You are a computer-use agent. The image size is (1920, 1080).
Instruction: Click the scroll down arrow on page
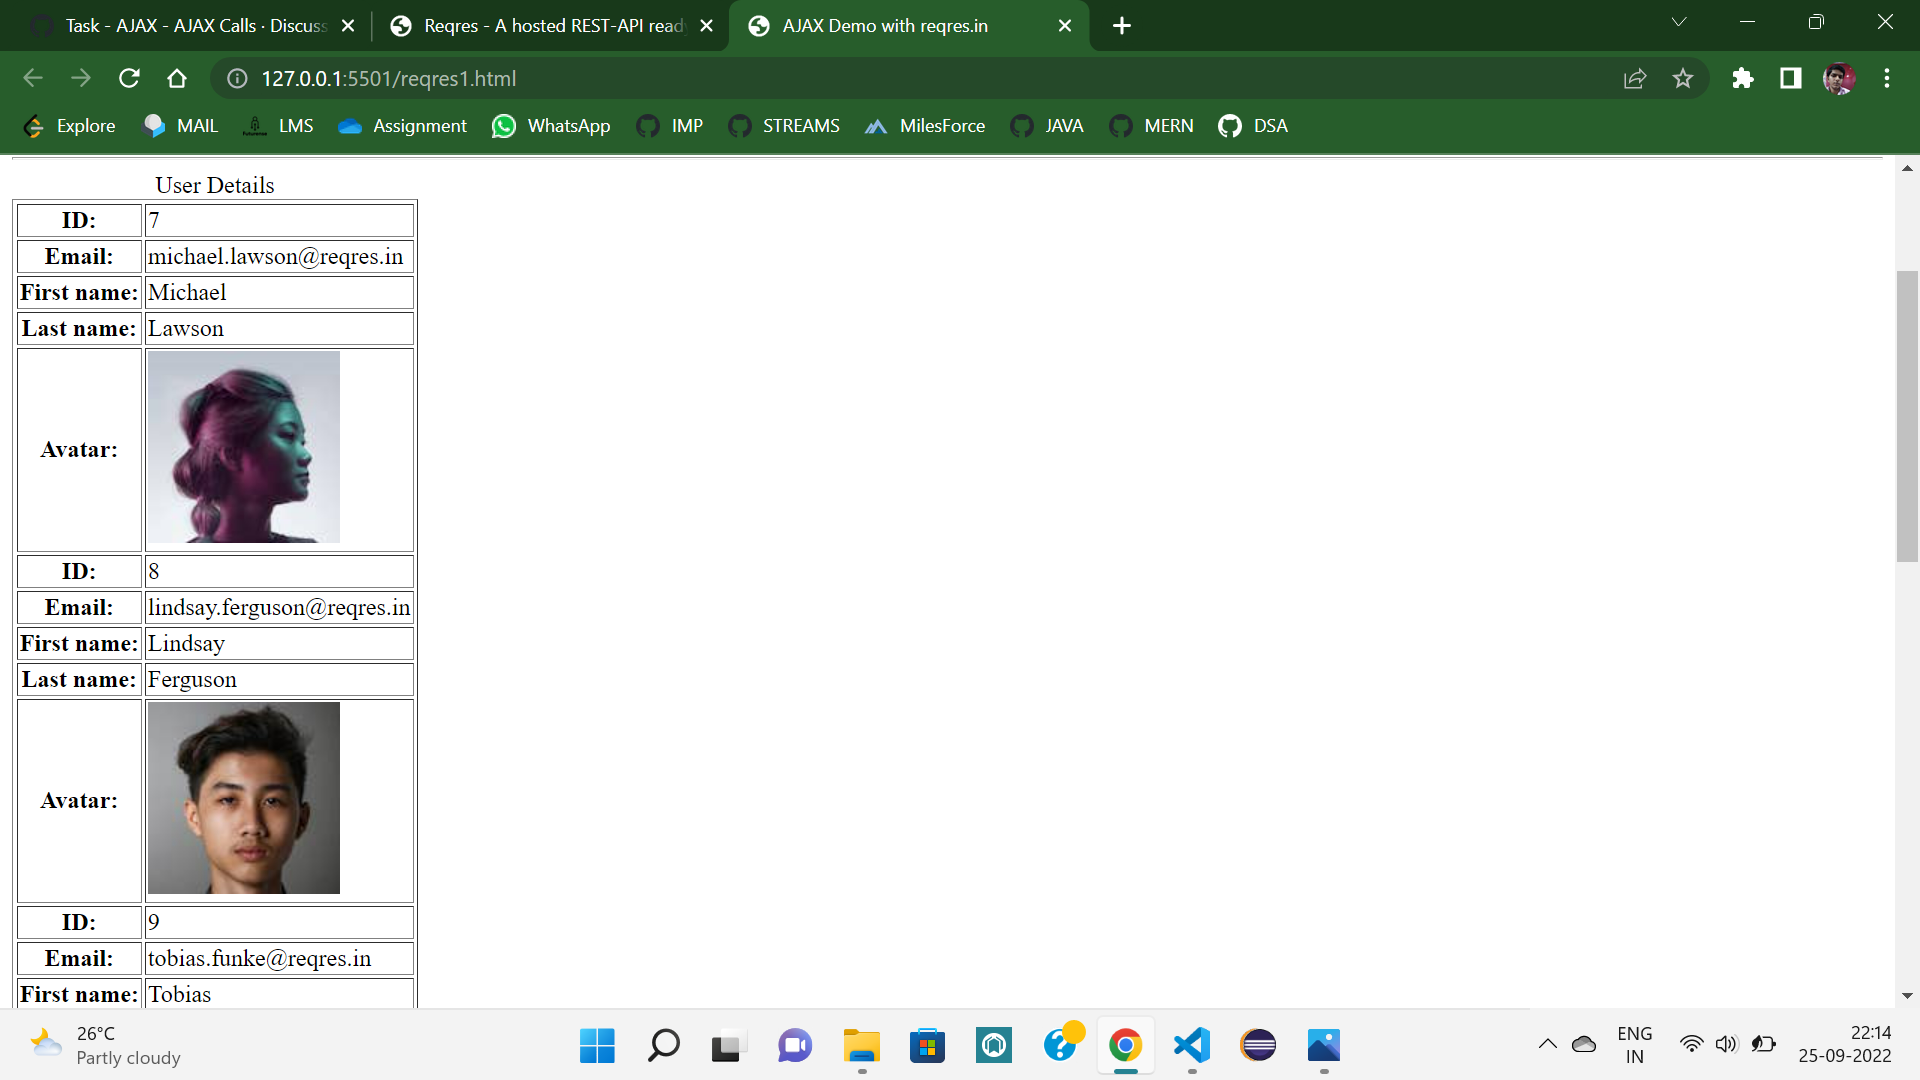coord(1907,996)
